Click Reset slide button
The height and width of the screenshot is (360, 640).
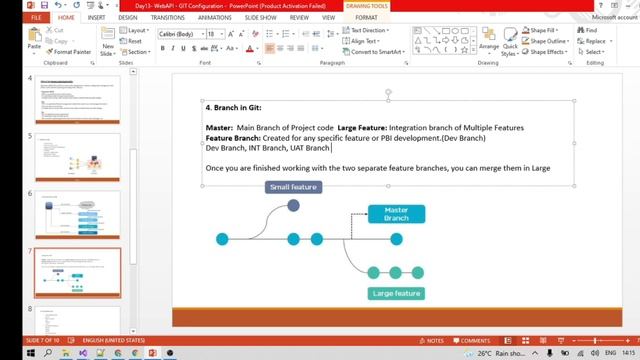click(131, 41)
